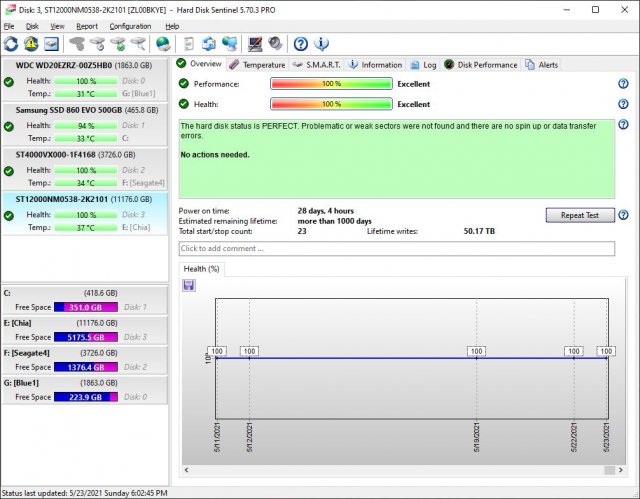Click the yellow warning alert toolbar icon
The height and width of the screenshot is (499, 640).
[x=31, y=44]
